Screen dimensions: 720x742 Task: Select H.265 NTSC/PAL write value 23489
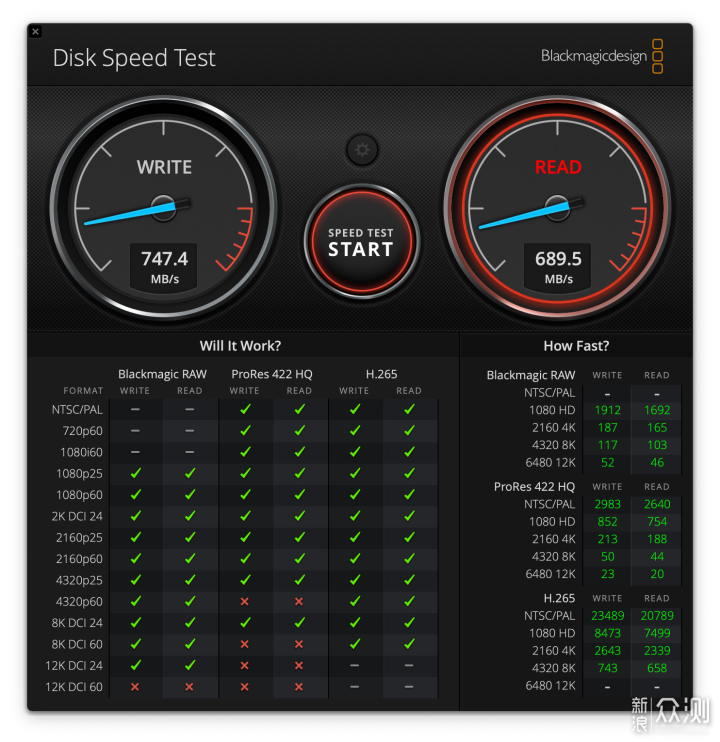[607, 616]
